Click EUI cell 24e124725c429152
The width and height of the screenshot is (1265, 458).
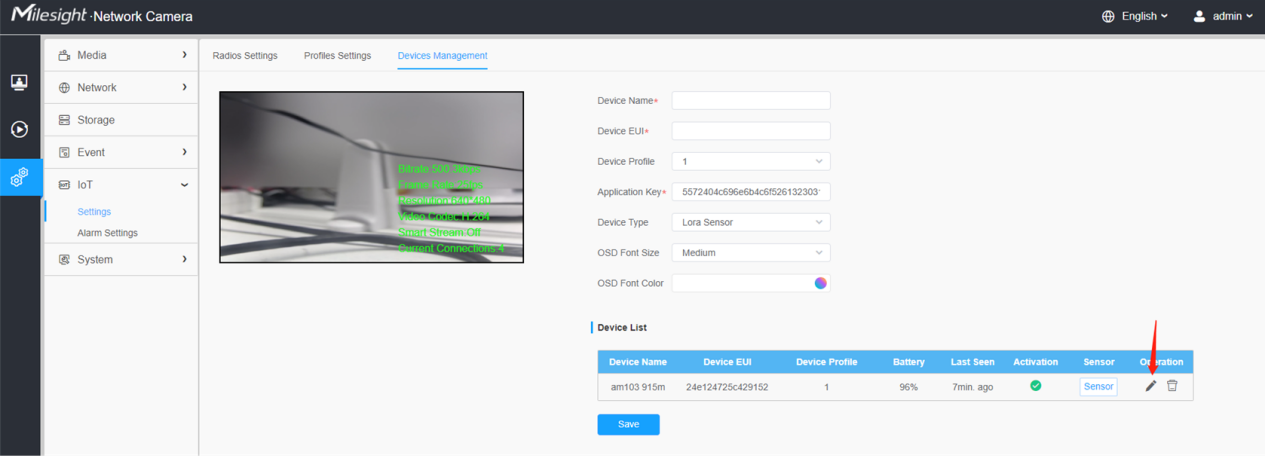[727, 387]
